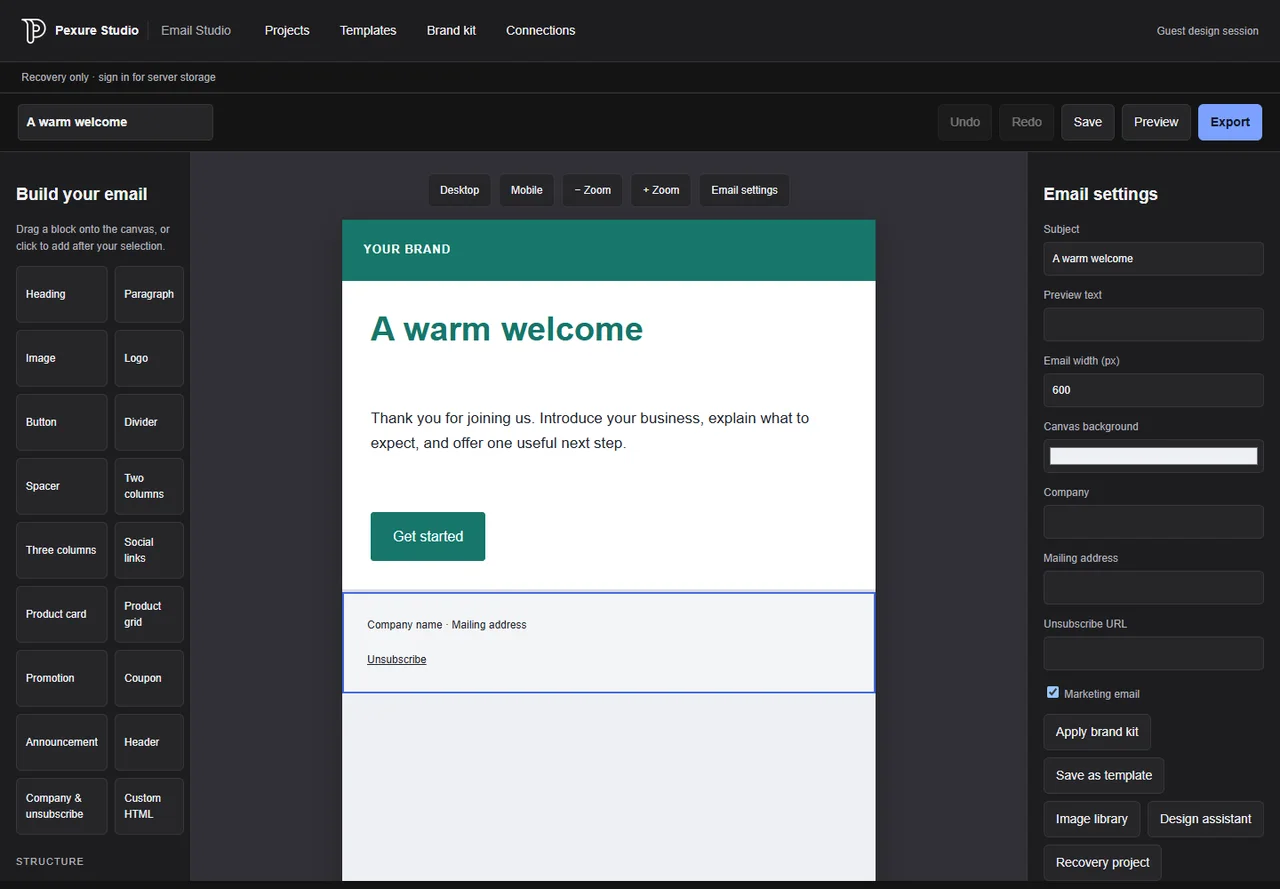
Task: Open Connections in top navigation
Action: point(540,31)
